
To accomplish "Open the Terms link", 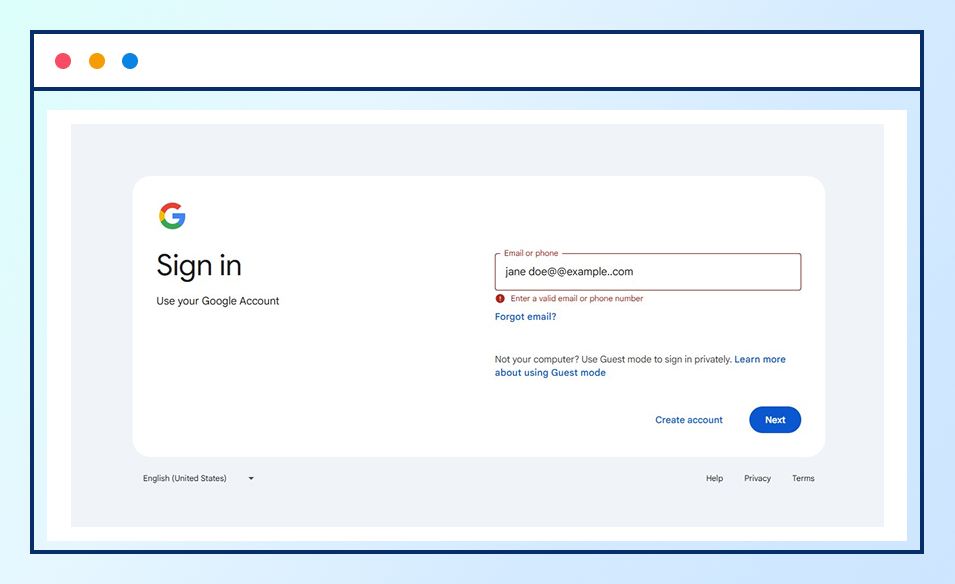I will pos(803,478).
